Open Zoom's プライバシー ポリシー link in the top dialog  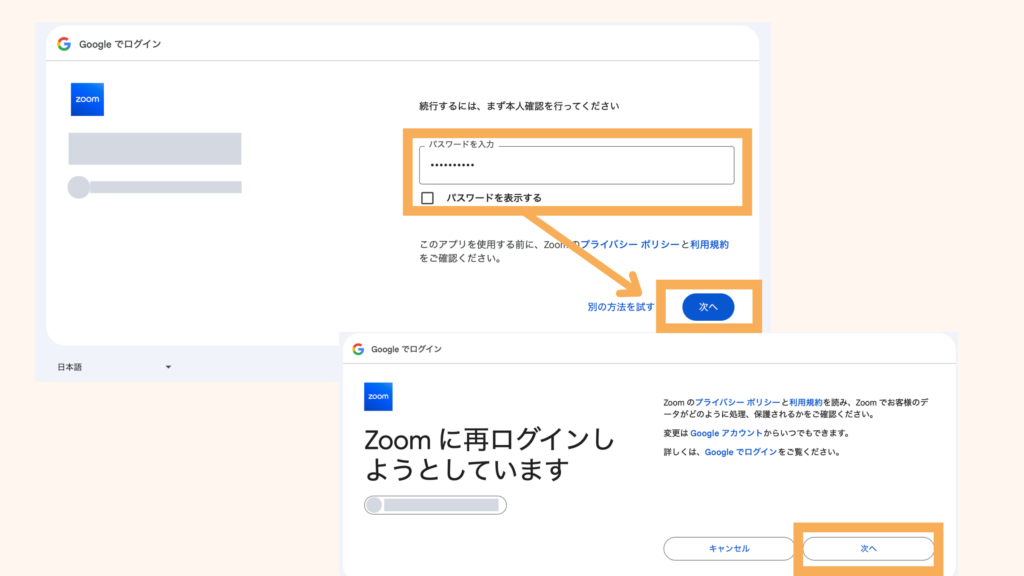coord(630,243)
